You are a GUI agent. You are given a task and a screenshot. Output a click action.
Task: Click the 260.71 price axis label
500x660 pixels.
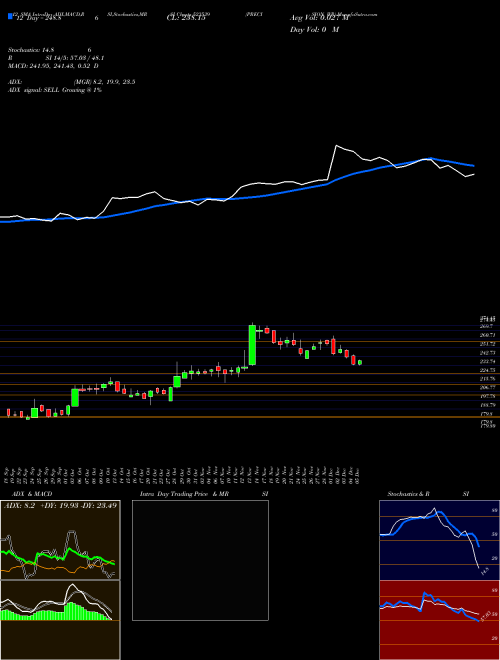[488, 335]
